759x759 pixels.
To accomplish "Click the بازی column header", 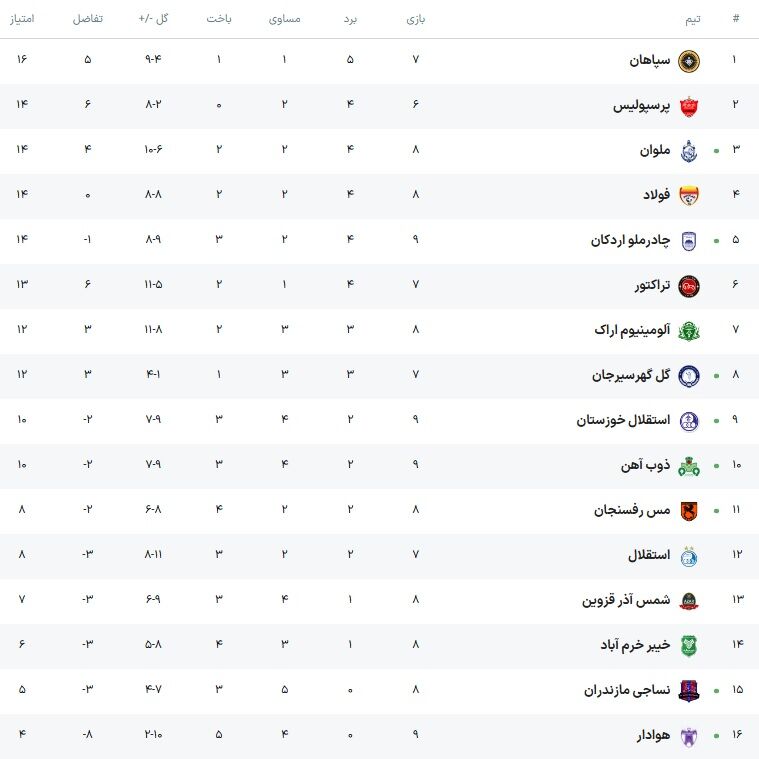I will click(x=415, y=18).
